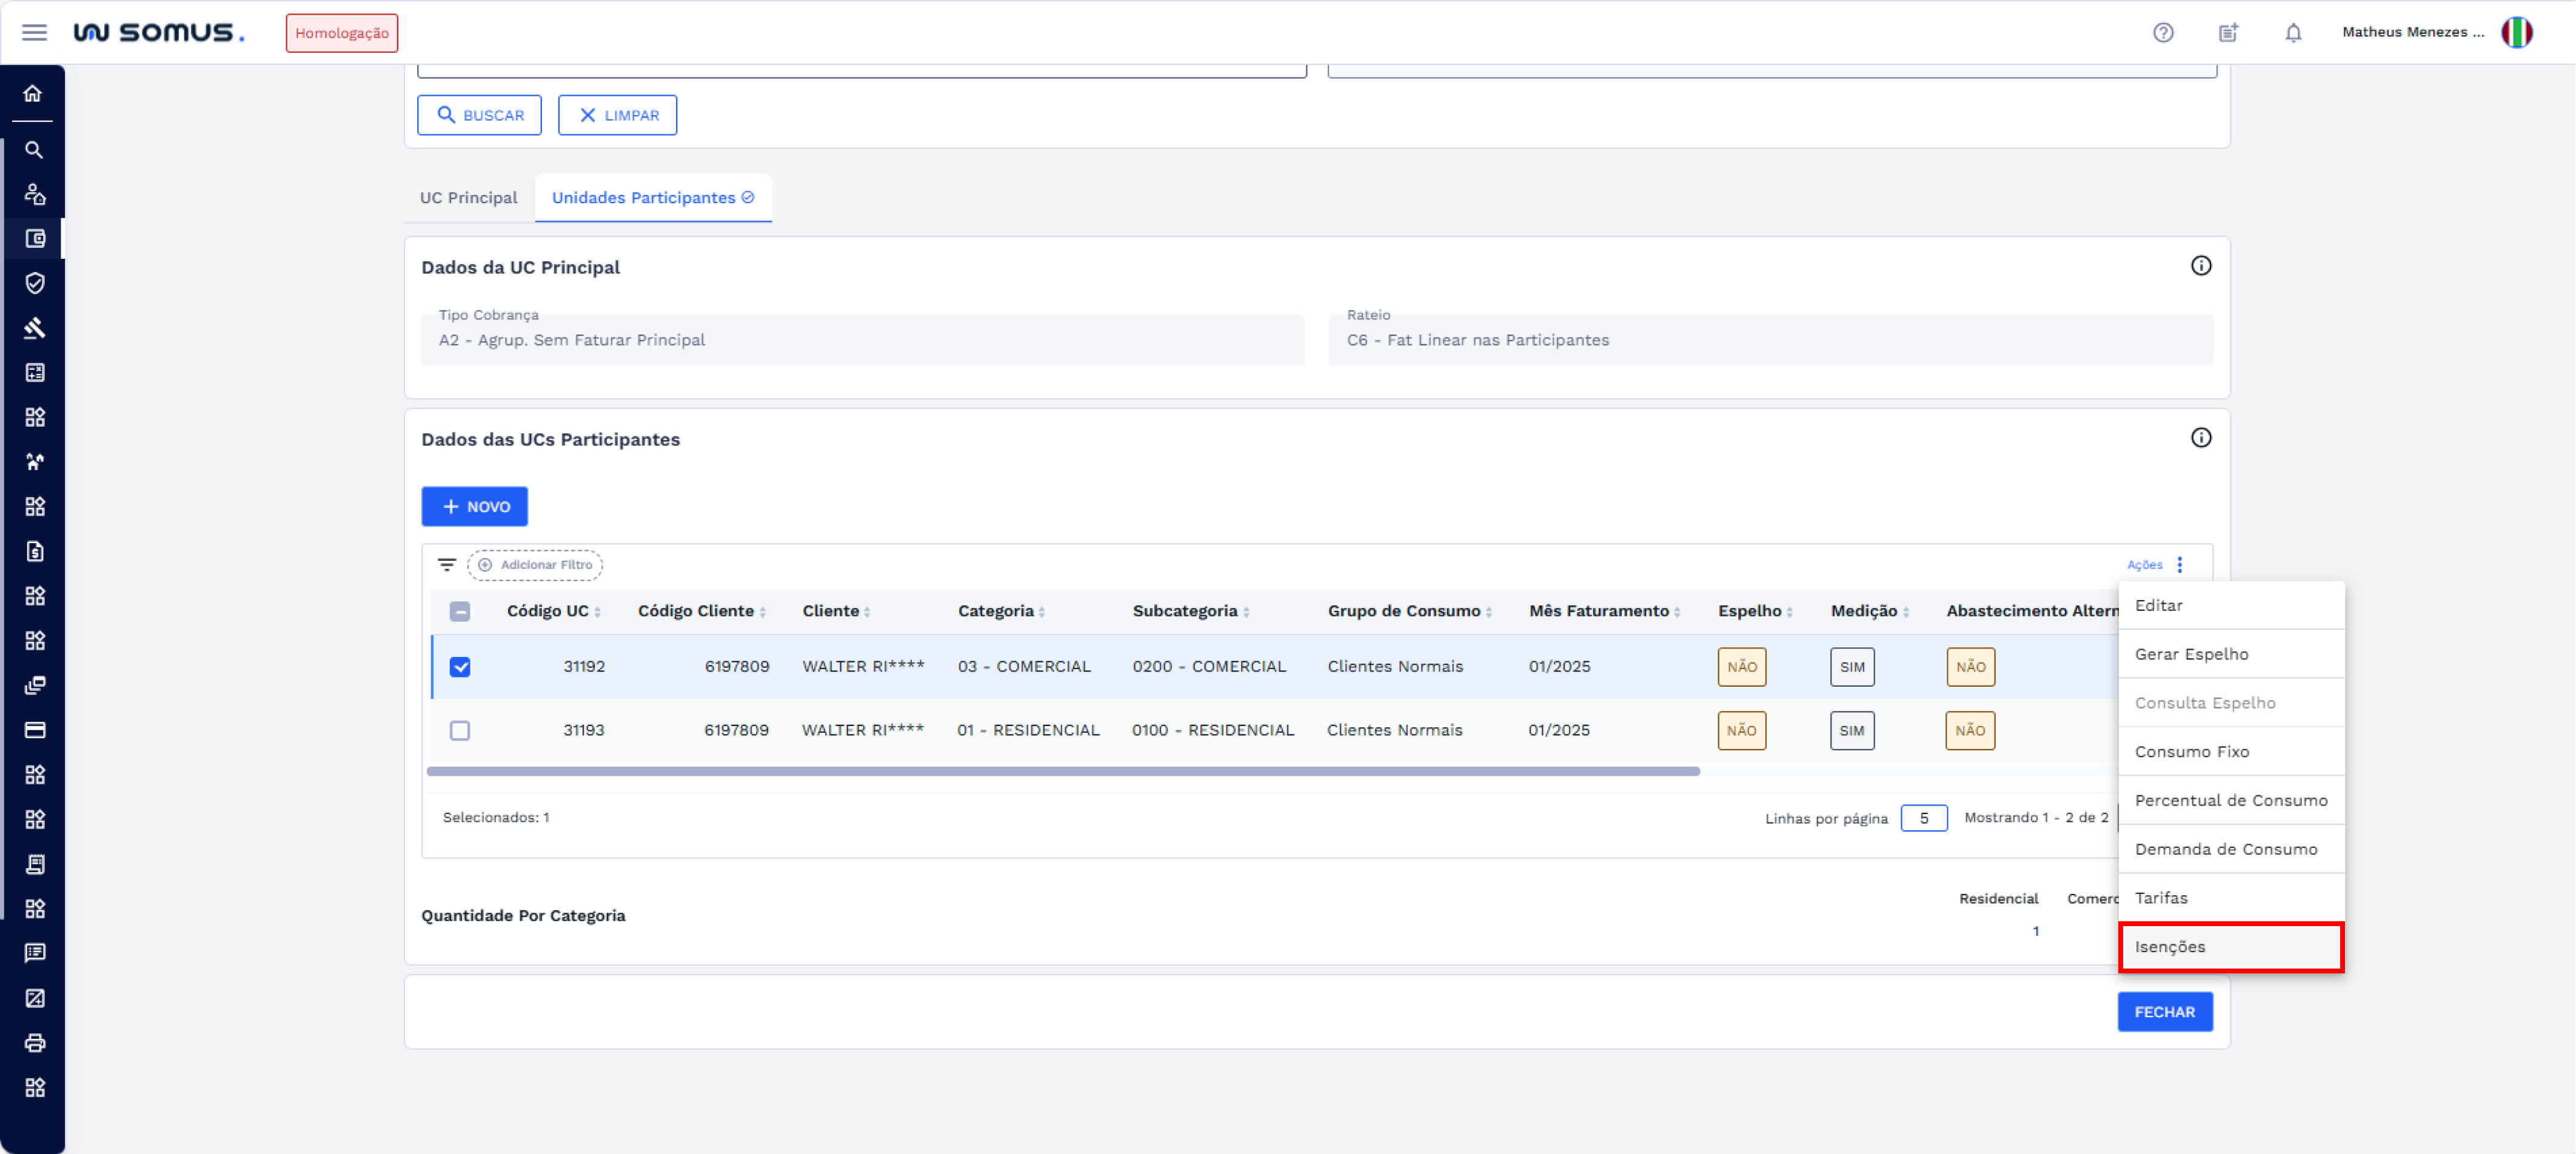2576x1154 pixels.
Task: Click the filter list icon
Action: point(447,565)
